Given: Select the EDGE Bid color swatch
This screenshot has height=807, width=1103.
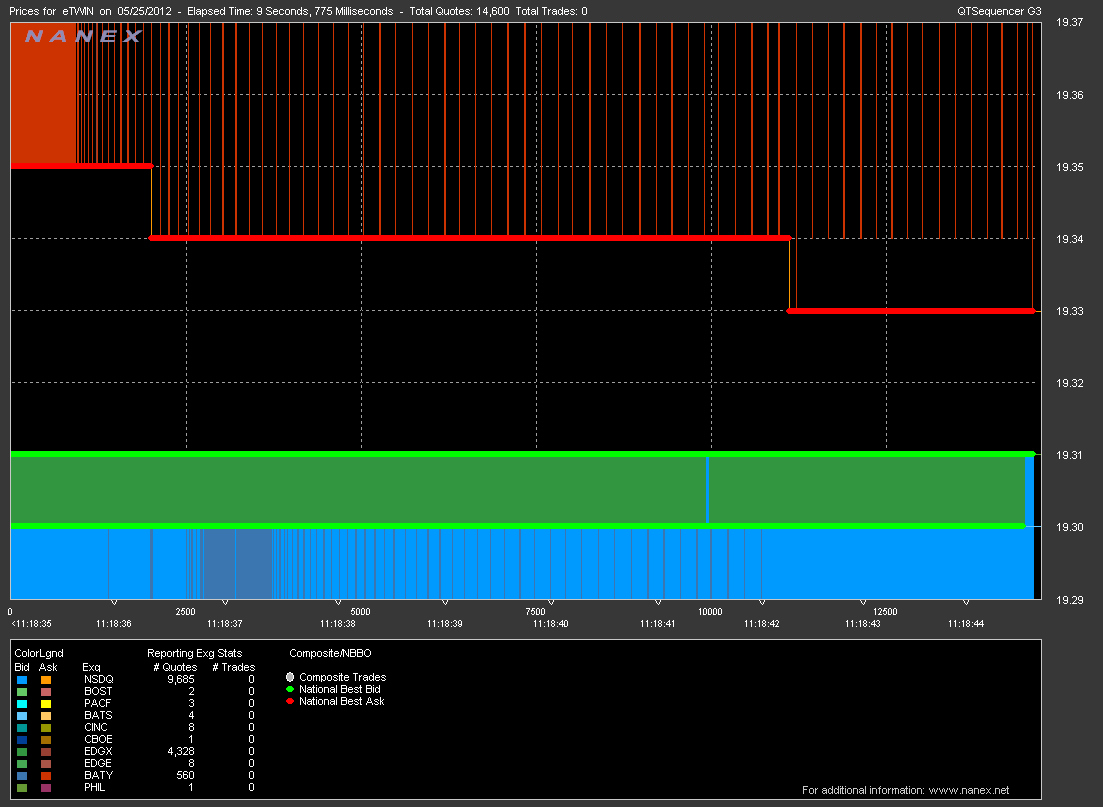Looking at the screenshot, I should (22, 764).
